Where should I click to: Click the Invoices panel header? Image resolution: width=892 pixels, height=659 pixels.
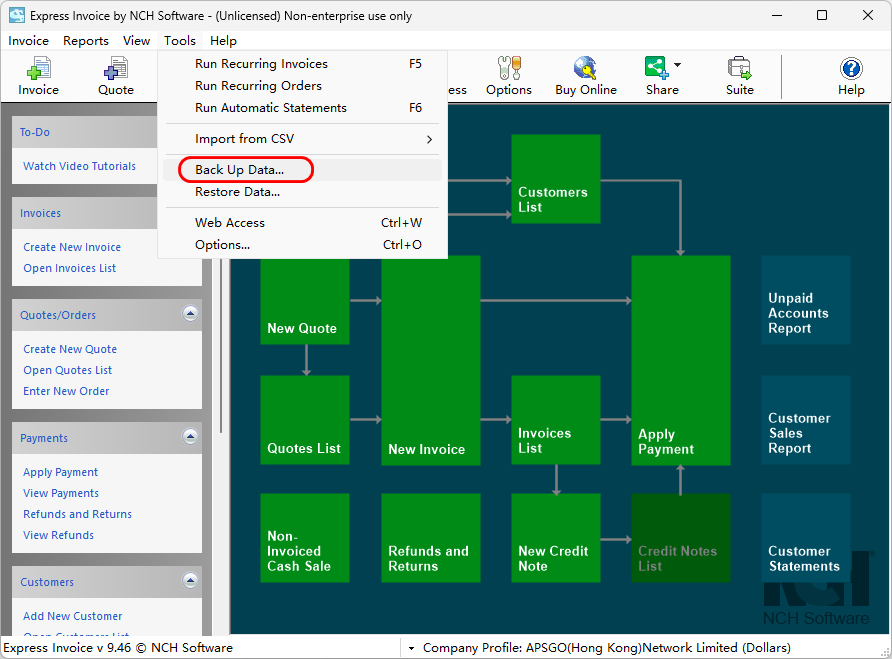coord(84,213)
